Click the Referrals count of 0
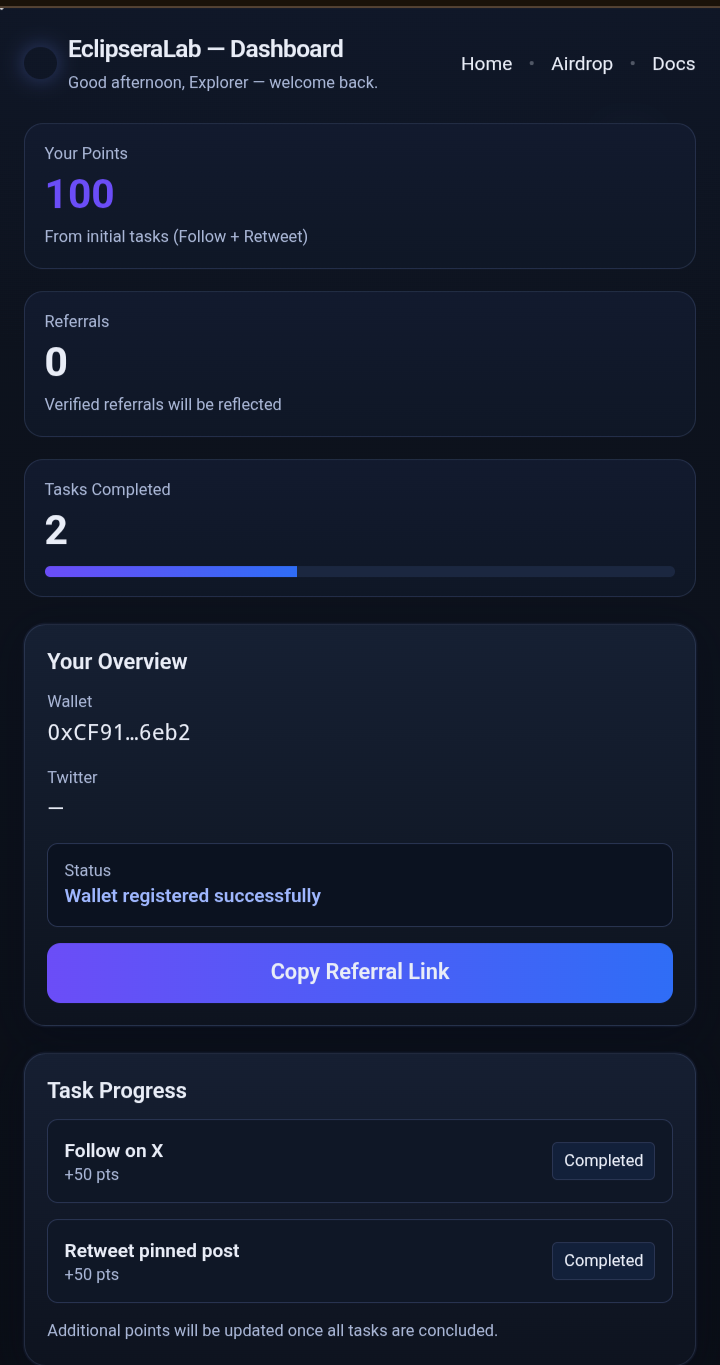 tap(56, 362)
